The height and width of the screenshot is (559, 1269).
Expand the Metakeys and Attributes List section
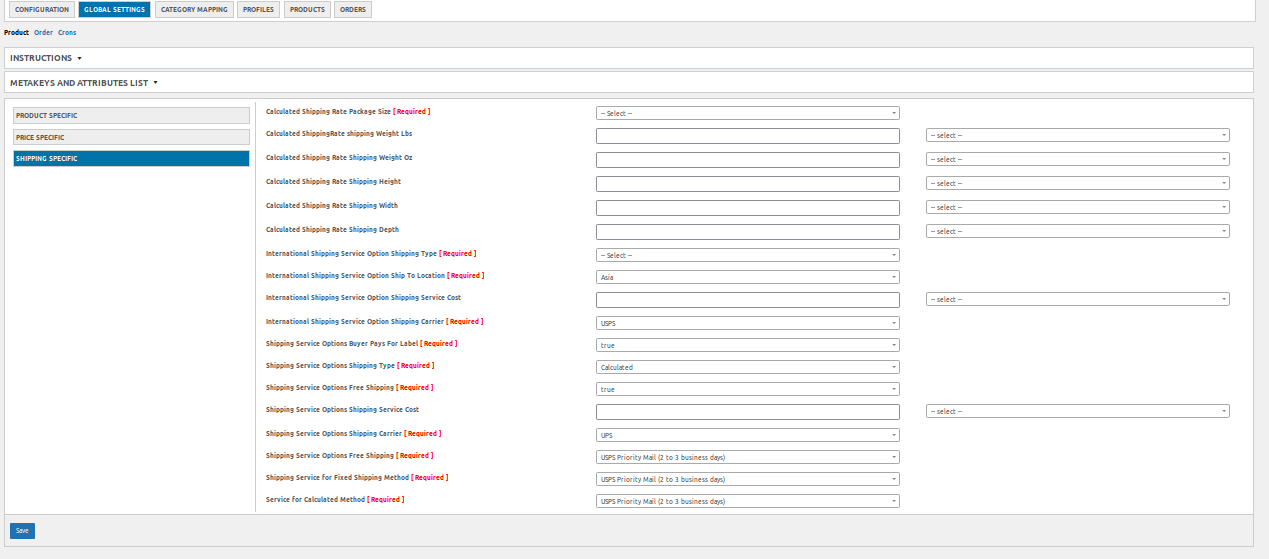(x=84, y=83)
